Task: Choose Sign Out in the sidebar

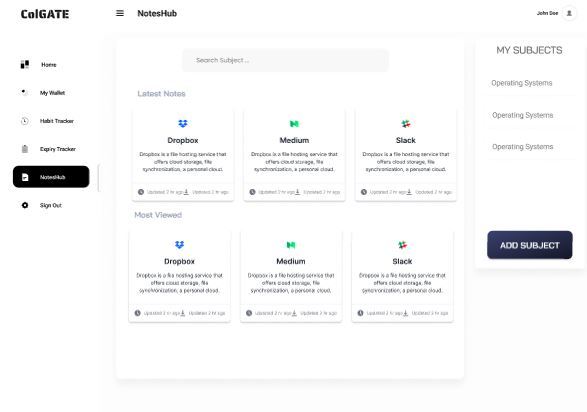Action: 51,205
